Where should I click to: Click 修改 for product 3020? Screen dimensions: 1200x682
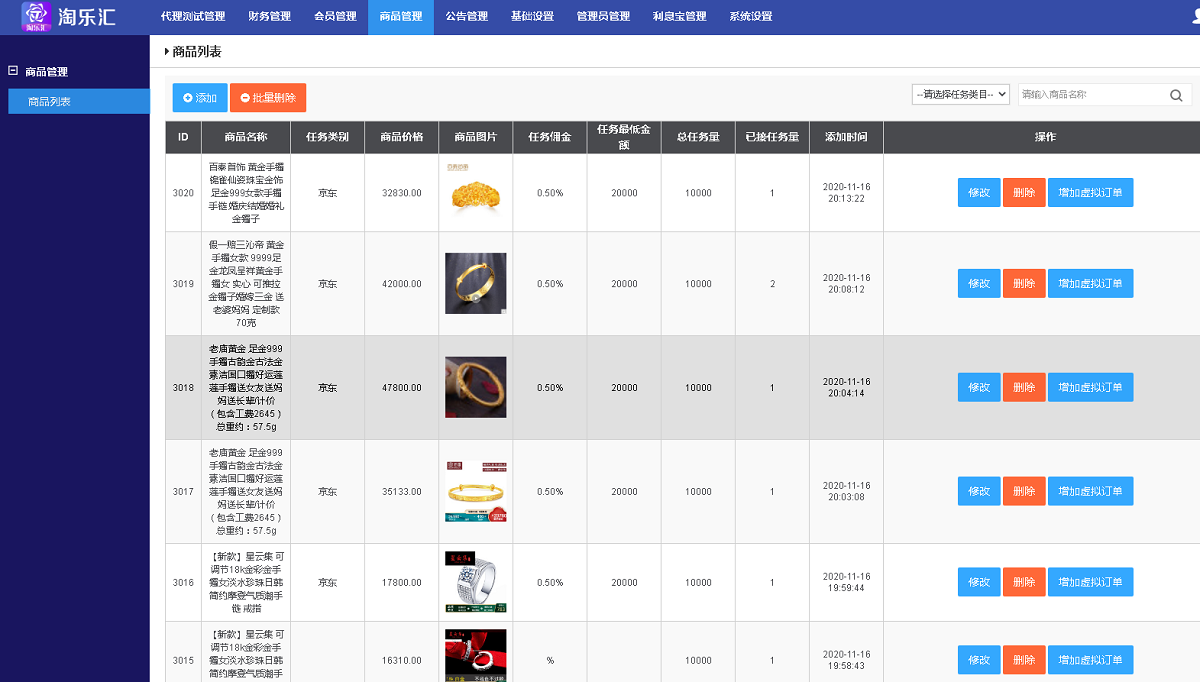pos(978,192)
